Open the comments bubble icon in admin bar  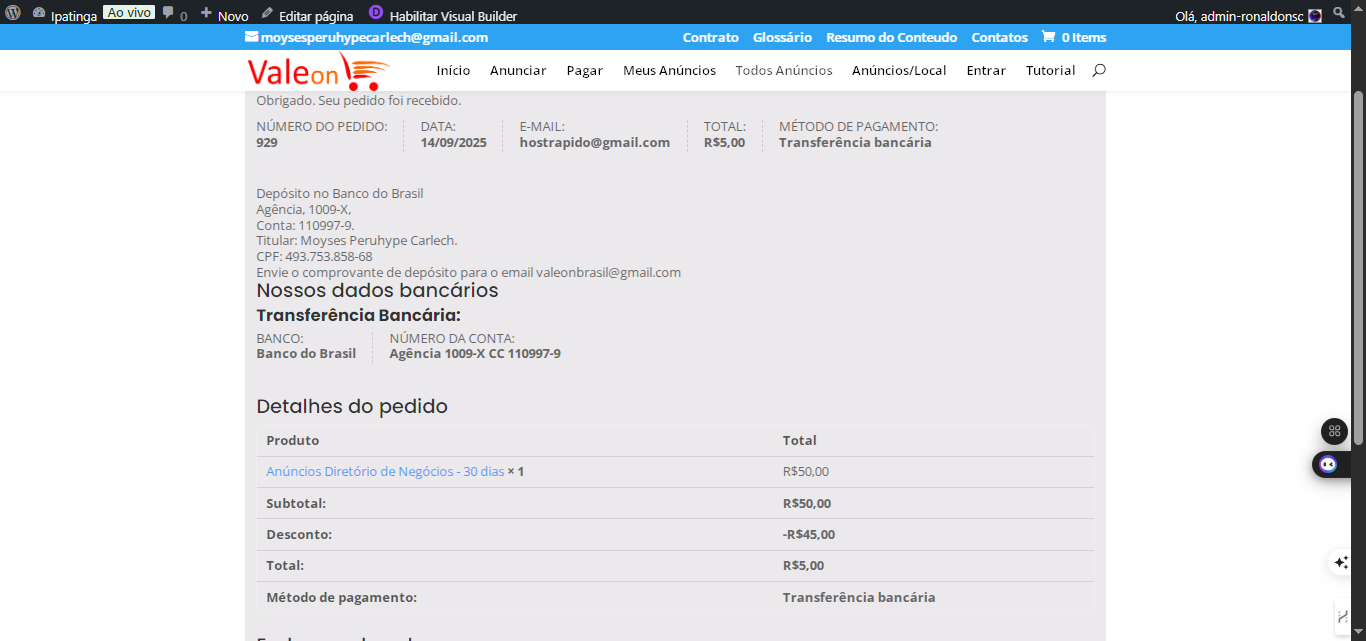[168, 14]
